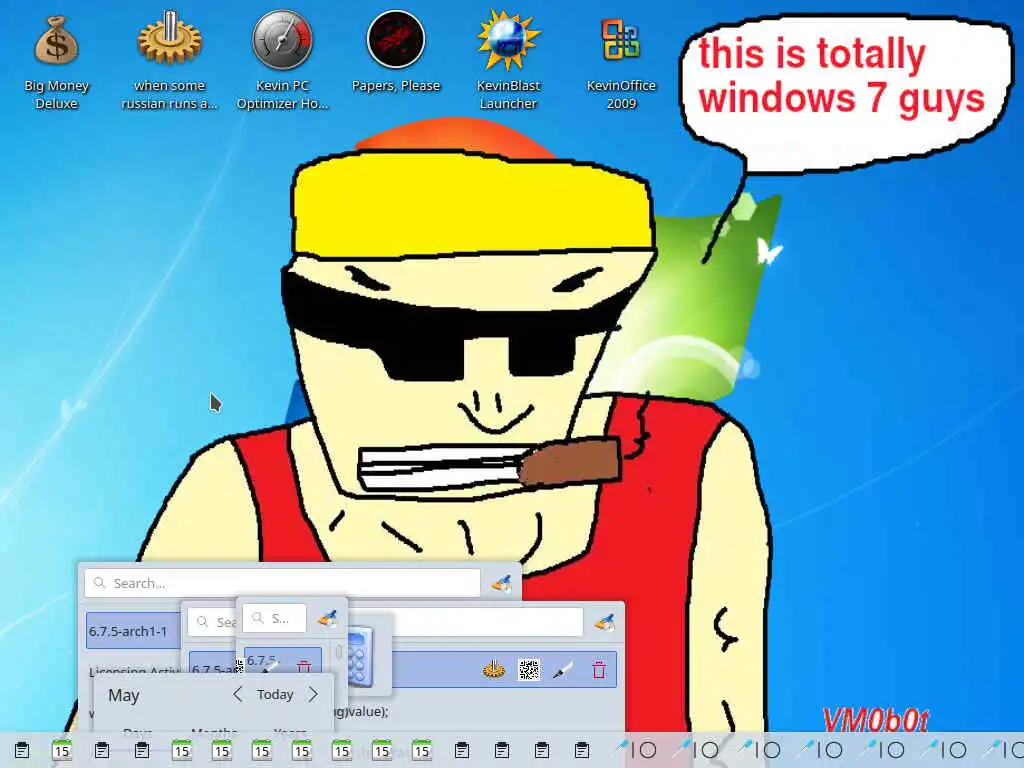Click the Today button in the calendar
This screenshot has height=768, width=1024.
pyautogui.click(x=275, y=694)
